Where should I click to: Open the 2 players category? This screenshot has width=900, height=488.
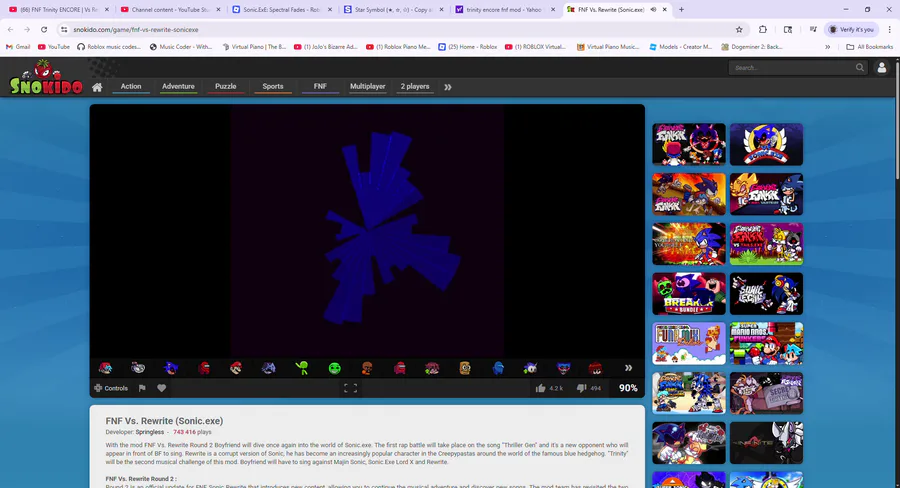click(x=414, y=87)
